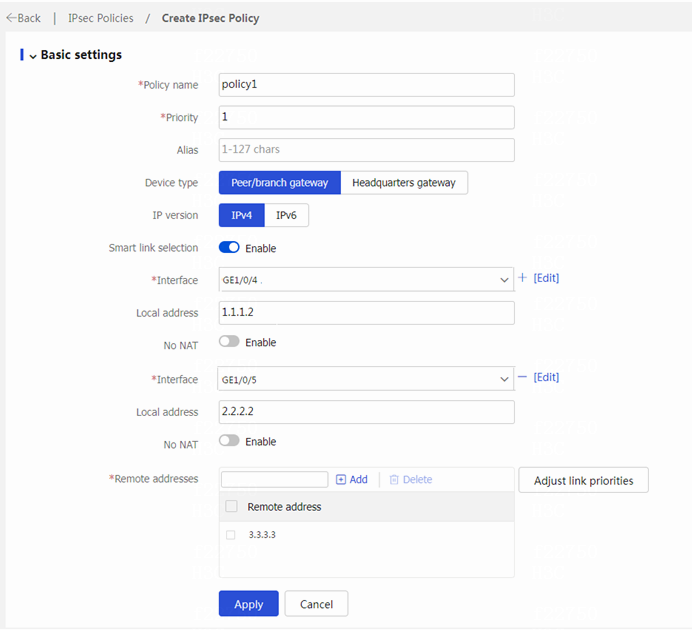Choose IPv6 as the IP version

point(286,215)
